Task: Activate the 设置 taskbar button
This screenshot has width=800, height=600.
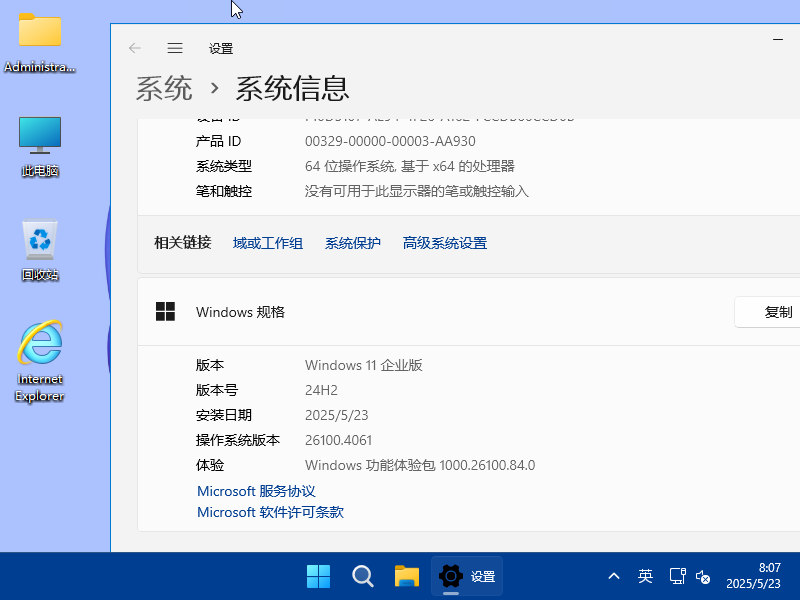Action: point(467,577)
